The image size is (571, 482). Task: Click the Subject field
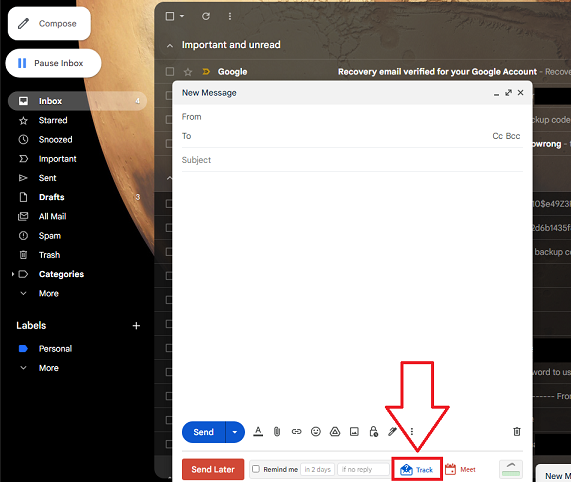352,160
